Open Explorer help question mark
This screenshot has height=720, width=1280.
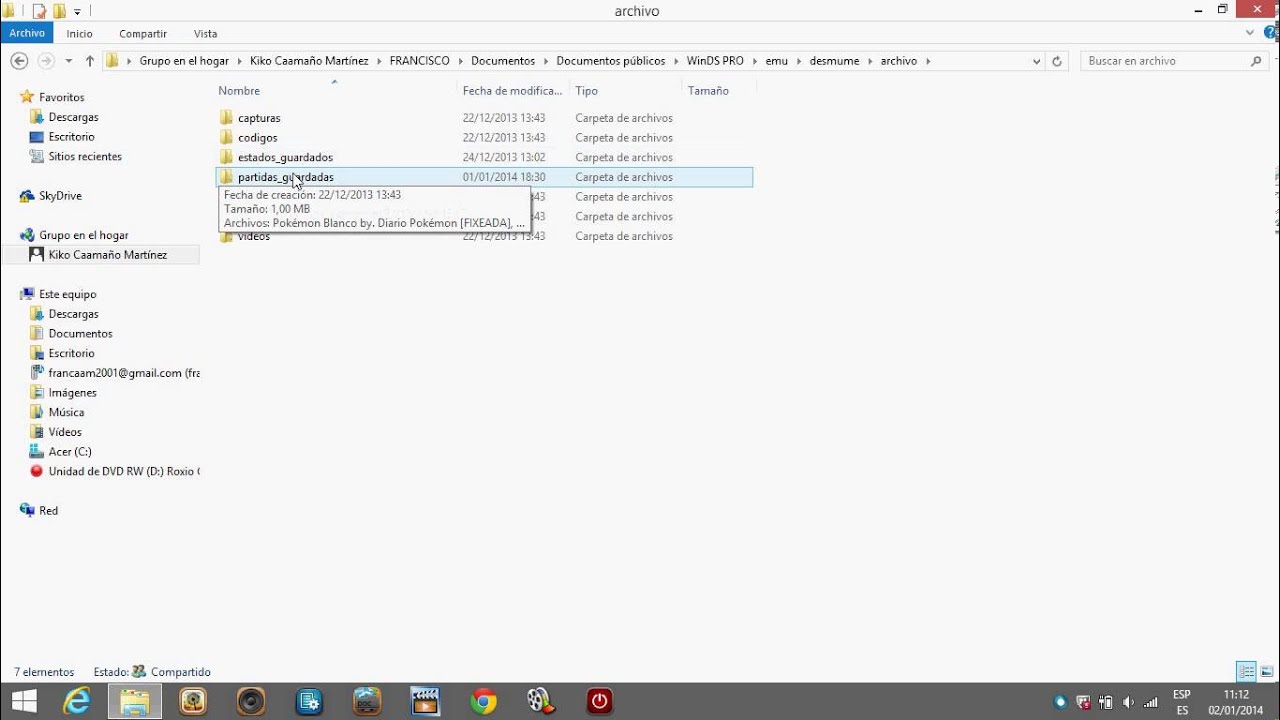coord(1268,33)
